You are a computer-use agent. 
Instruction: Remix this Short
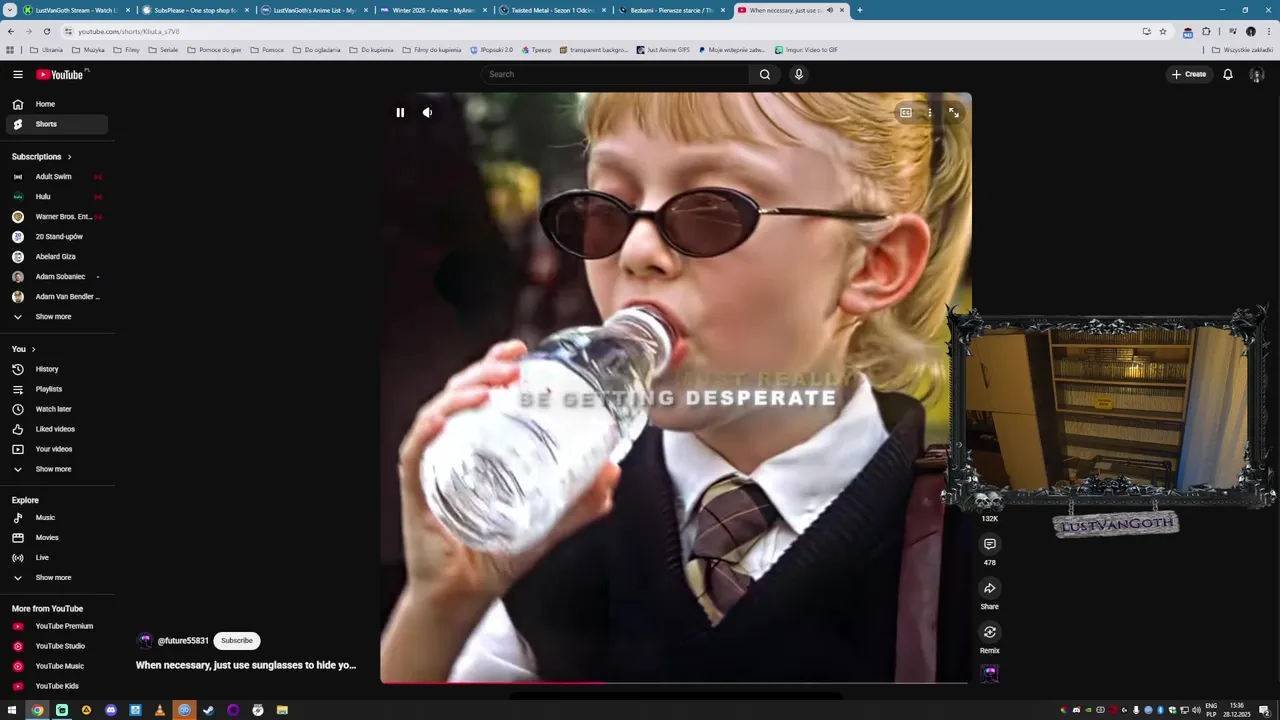(x=990, y=632)
